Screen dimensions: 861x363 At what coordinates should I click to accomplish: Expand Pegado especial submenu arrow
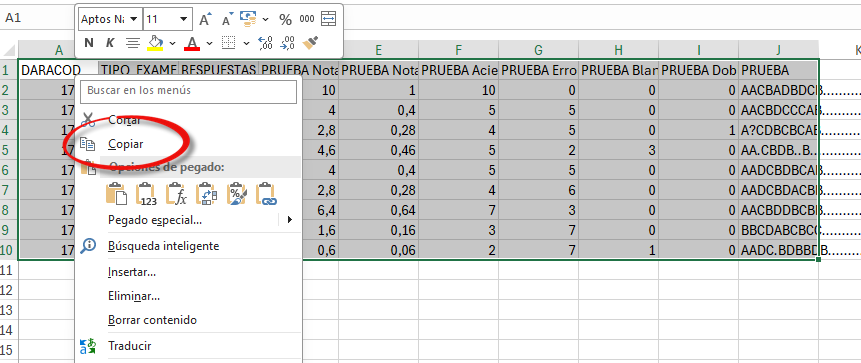289,220
